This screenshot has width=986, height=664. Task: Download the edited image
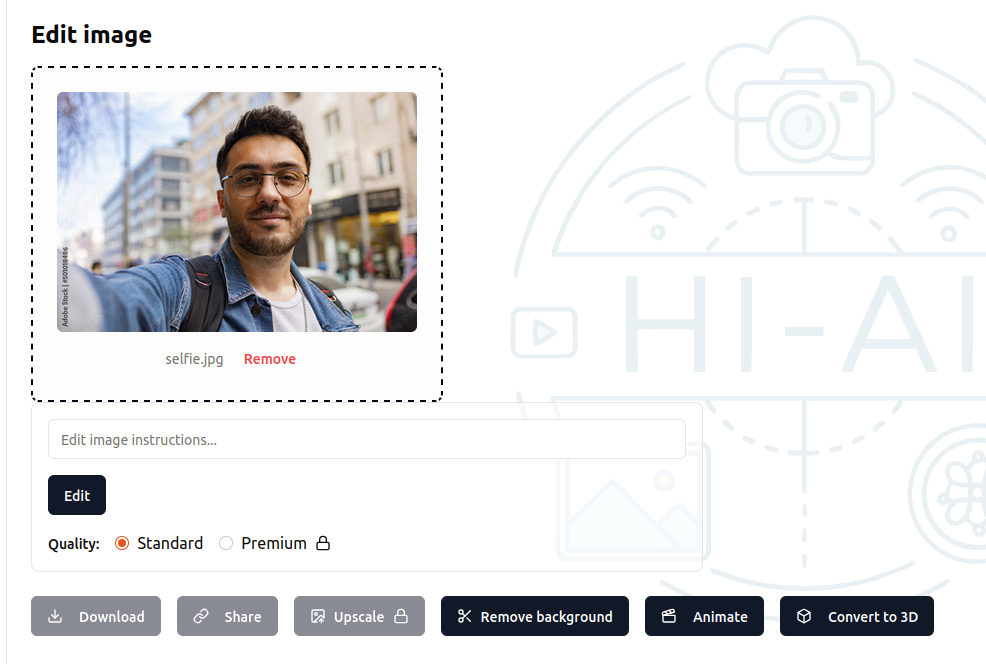click(96, 616)
